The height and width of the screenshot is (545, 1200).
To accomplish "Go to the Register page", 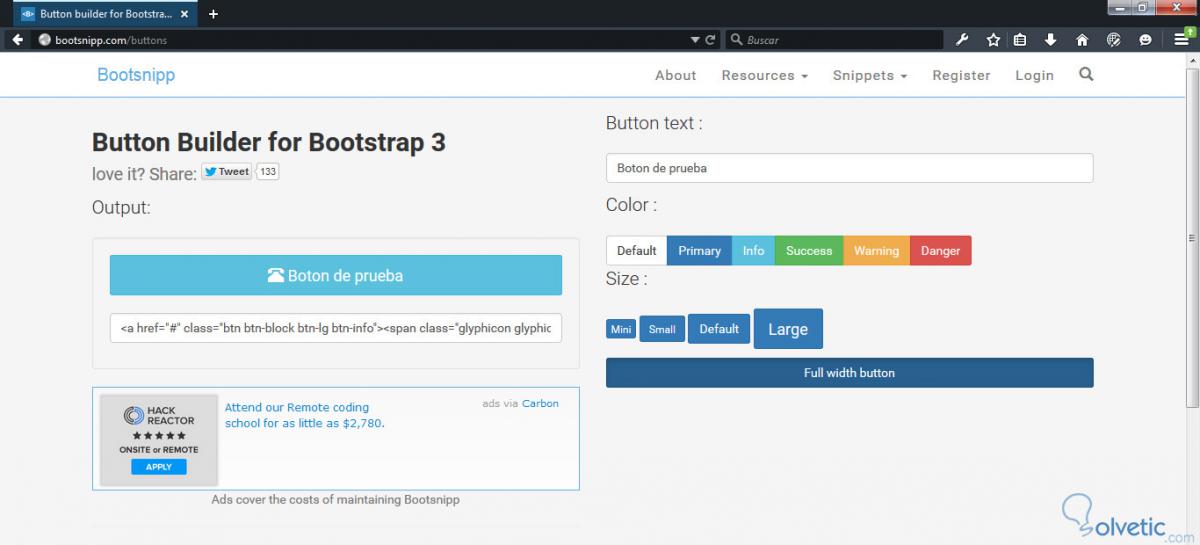I will (961, 75).
